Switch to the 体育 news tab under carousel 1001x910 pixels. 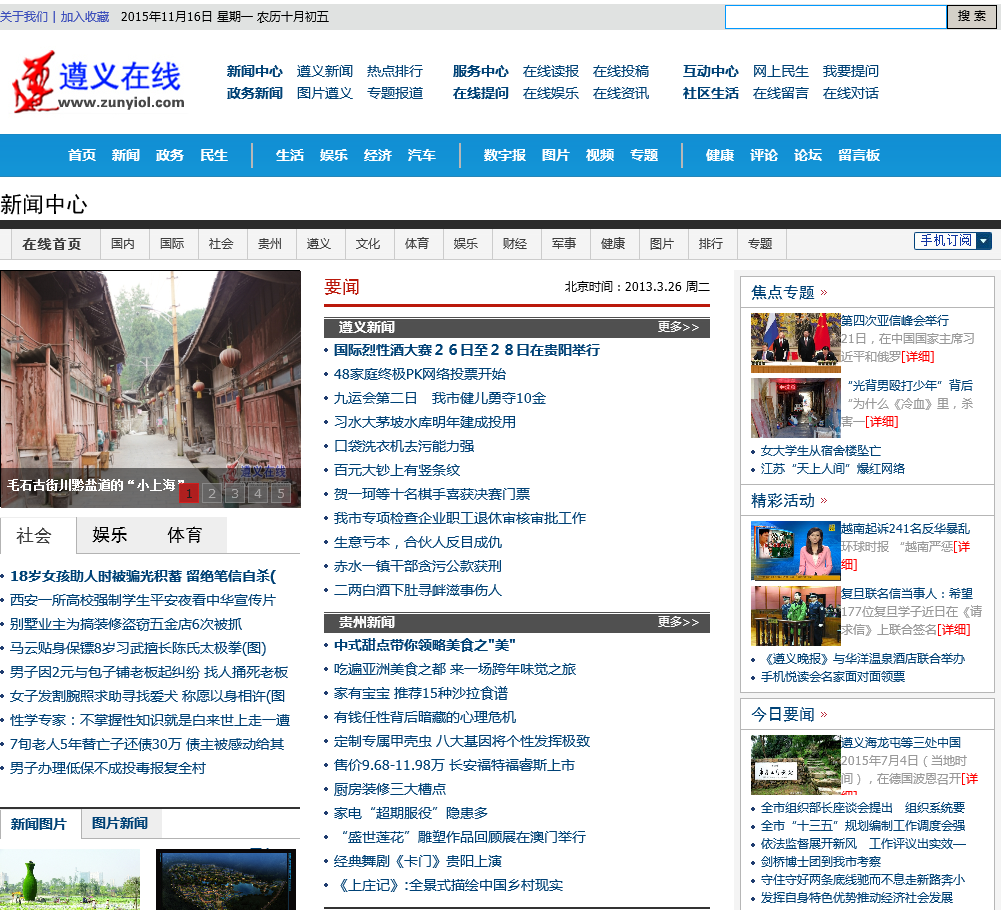click(185, 535)
